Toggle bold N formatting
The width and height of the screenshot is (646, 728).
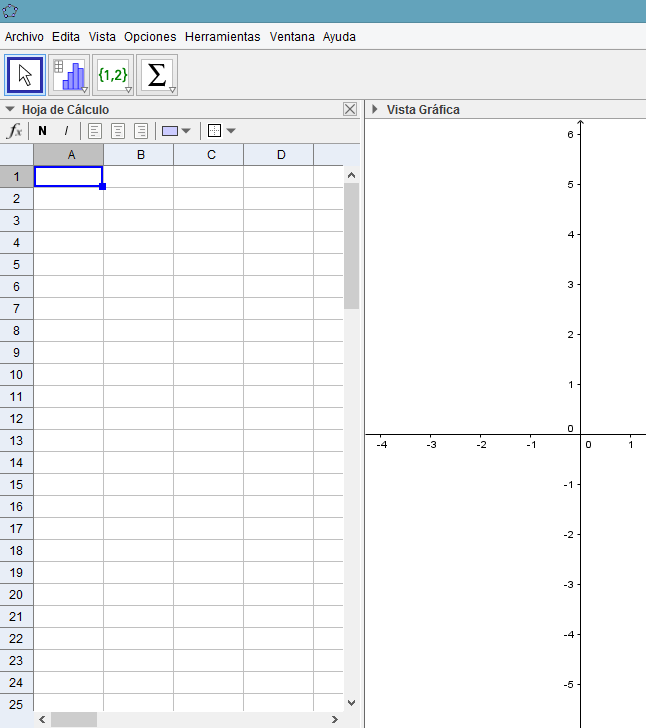coord(42,131)
